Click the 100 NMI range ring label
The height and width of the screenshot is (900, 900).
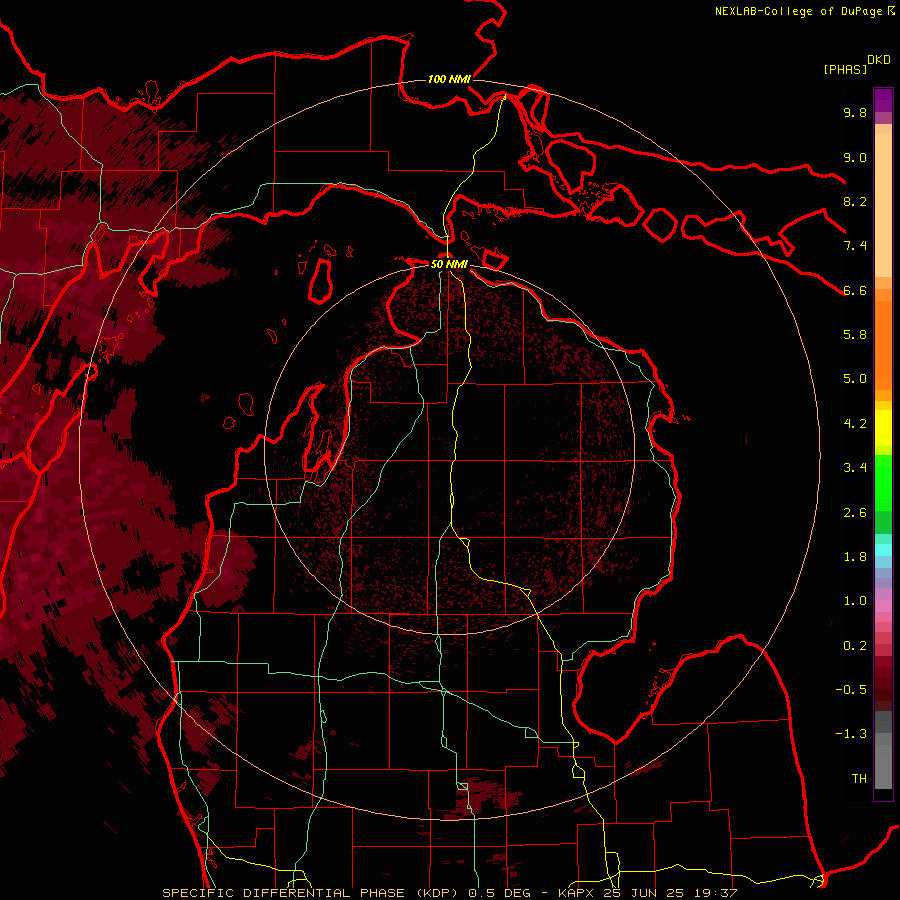click(449, 79)
